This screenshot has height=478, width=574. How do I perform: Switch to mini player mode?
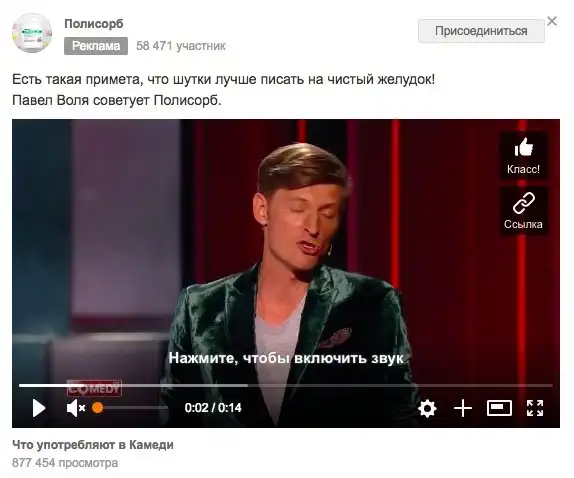[499, 408]
